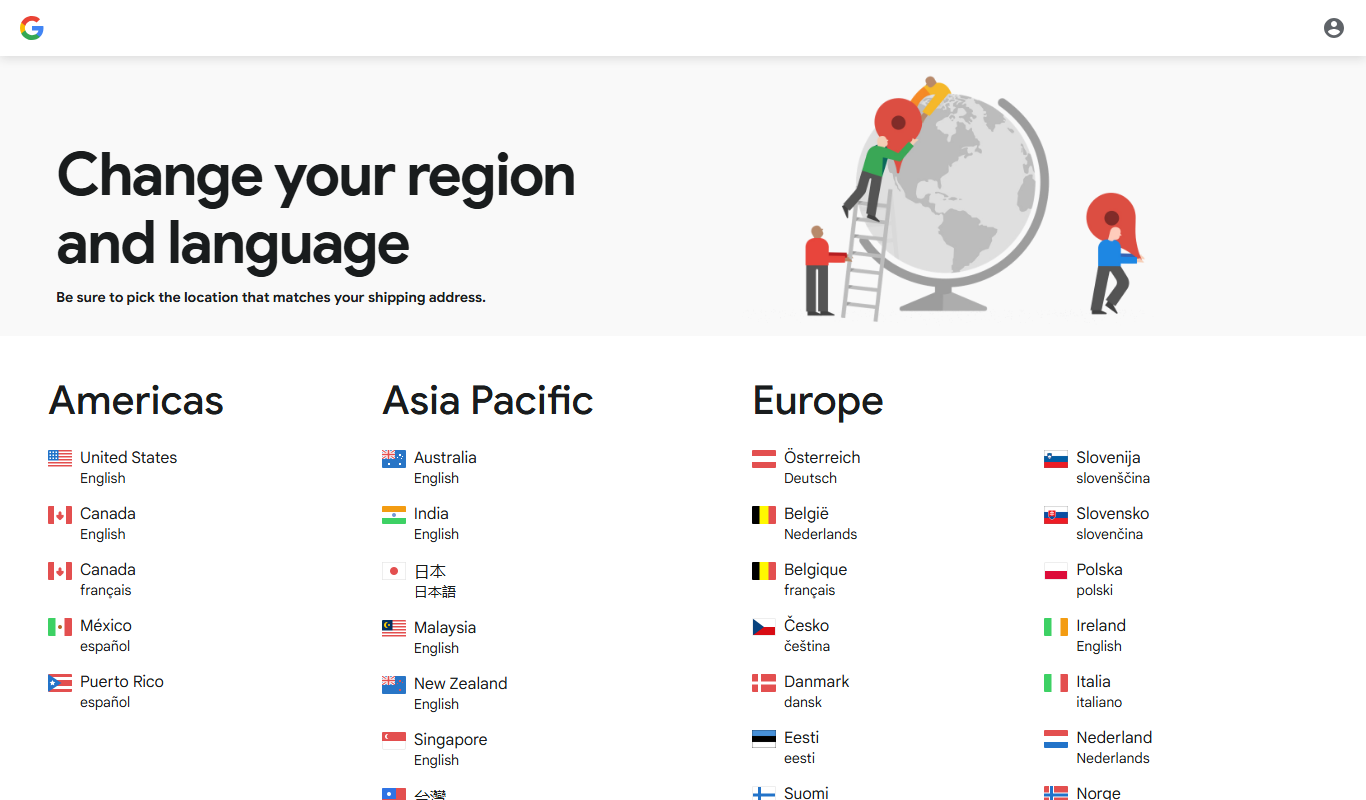Select Canada français region
The image size is (1366, 800).
coord(92,579)
